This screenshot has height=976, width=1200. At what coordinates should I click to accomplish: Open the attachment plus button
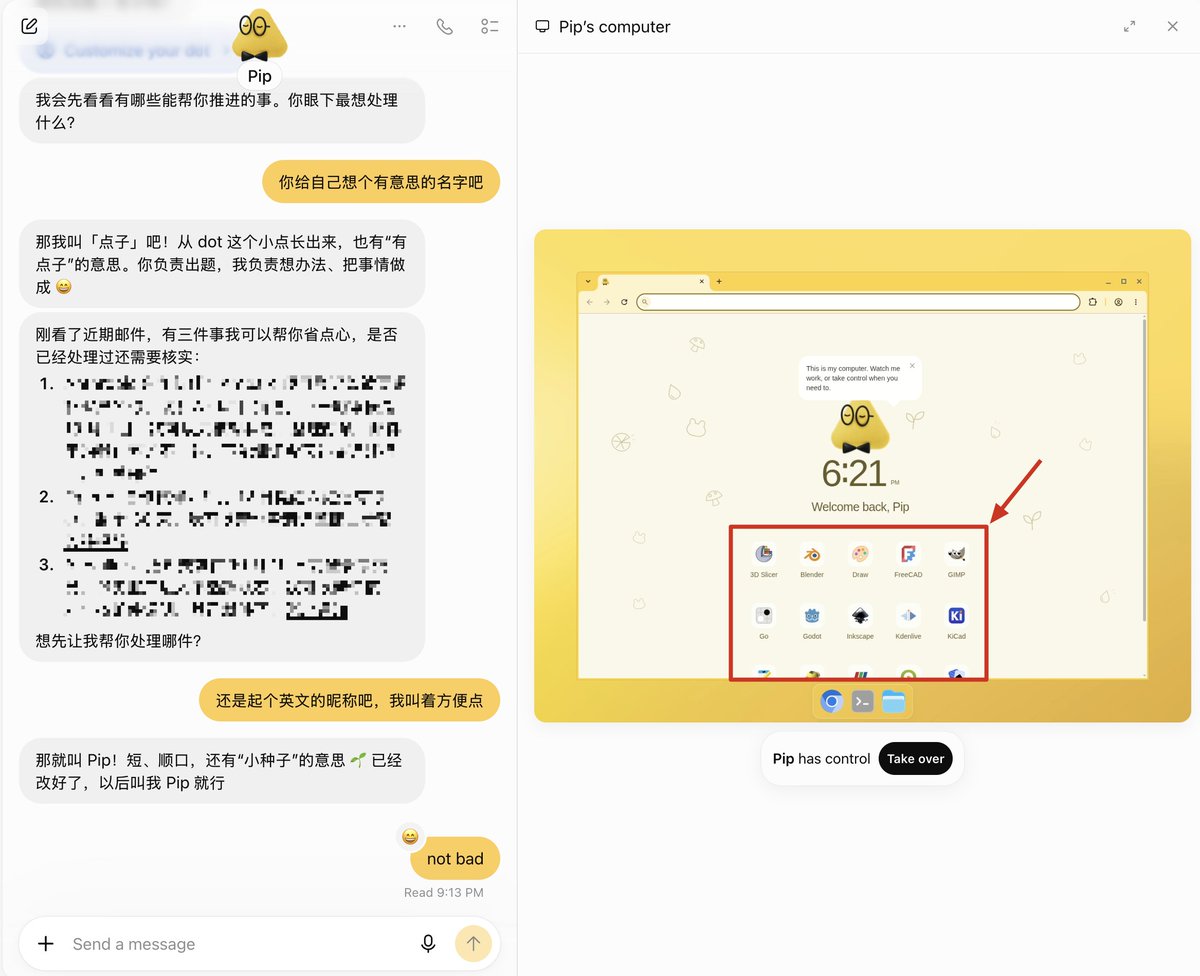(x=46, y=944)
